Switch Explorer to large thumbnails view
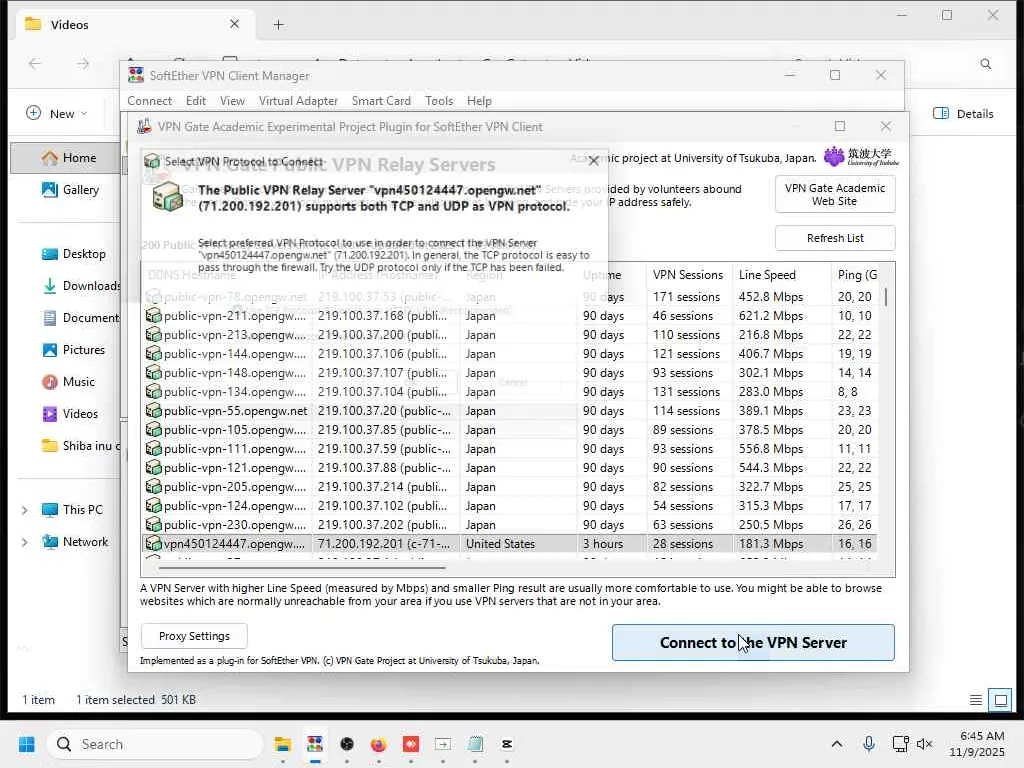The height and width of the screenshot is (768, 1024). tap(1000, 700)
